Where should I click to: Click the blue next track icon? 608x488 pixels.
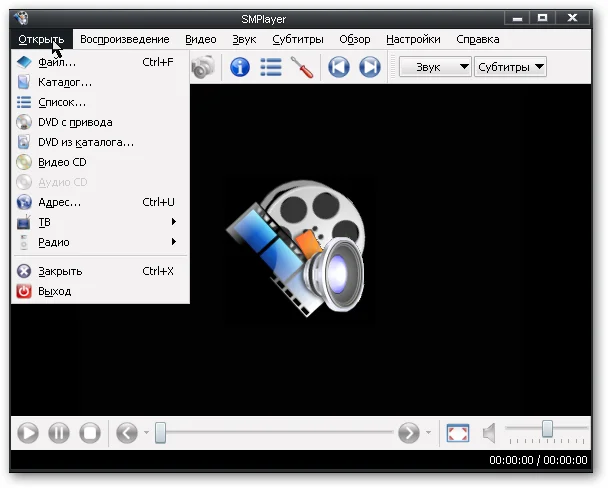pyautogui.click(x=370, y=67)
